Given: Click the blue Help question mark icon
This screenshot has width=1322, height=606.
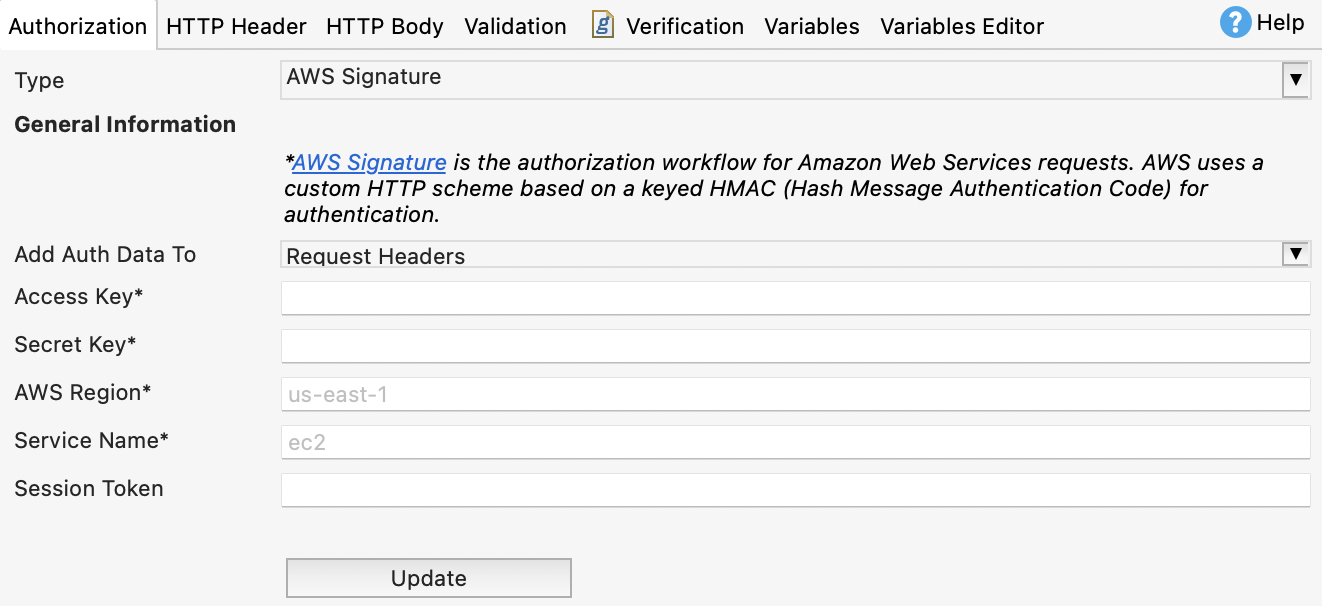Looking at the screenshot, I should click(x=1236, y=23).
